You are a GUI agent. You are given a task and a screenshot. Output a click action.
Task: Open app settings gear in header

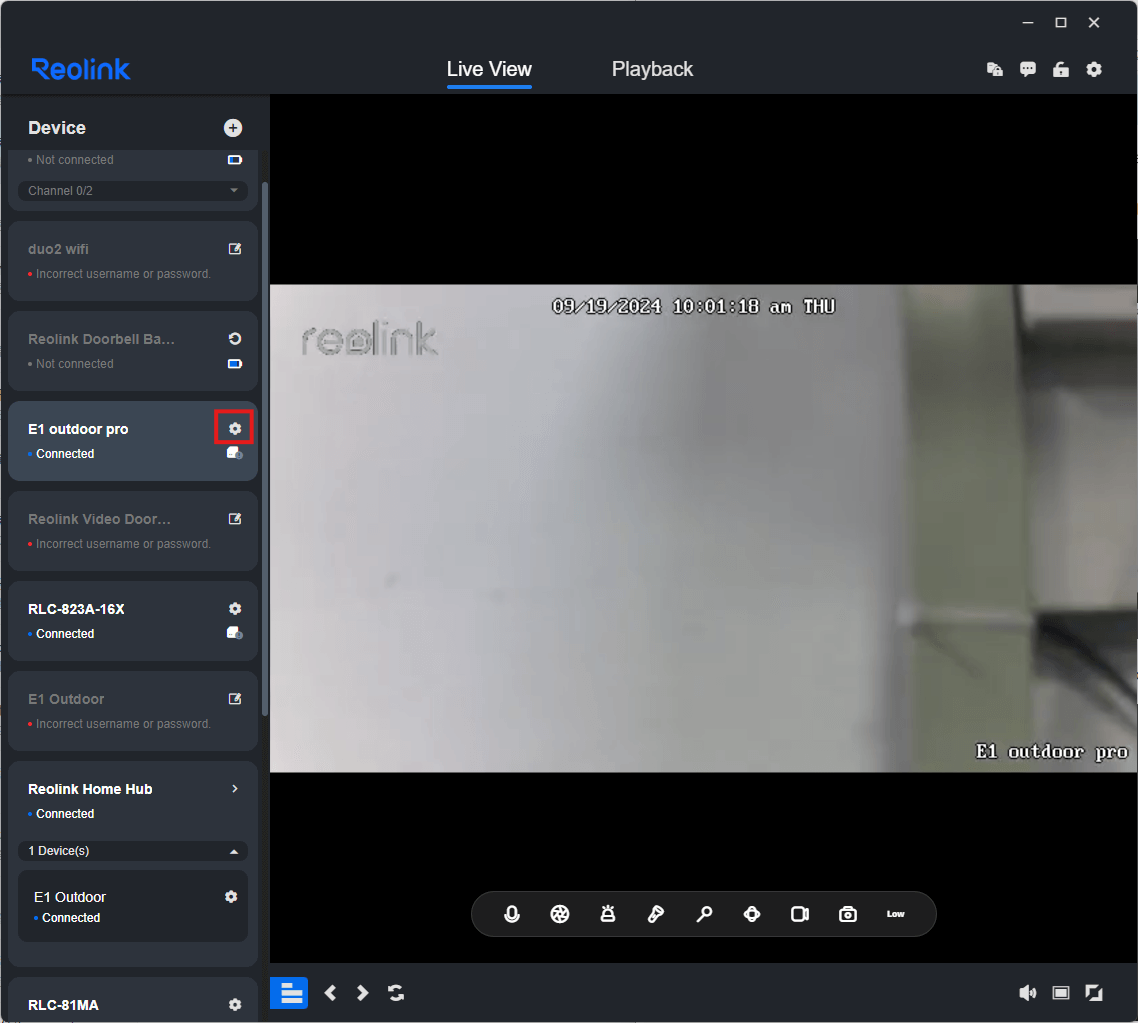coord(1094,69)
